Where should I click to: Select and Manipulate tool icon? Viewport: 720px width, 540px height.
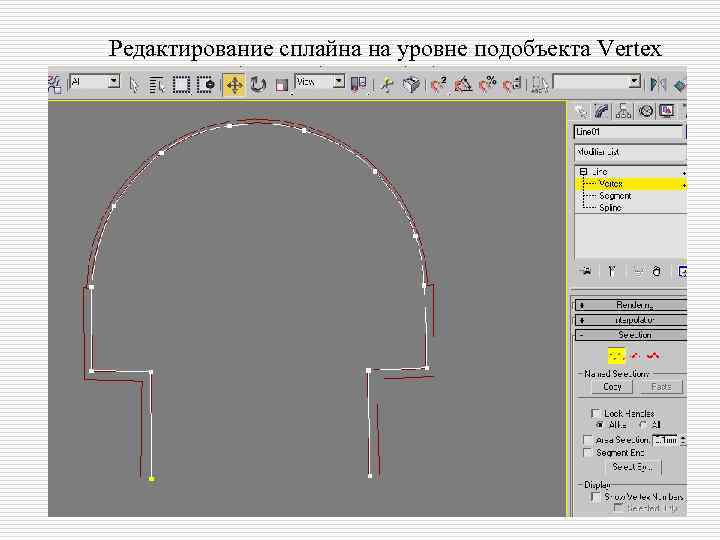point(388,85)
